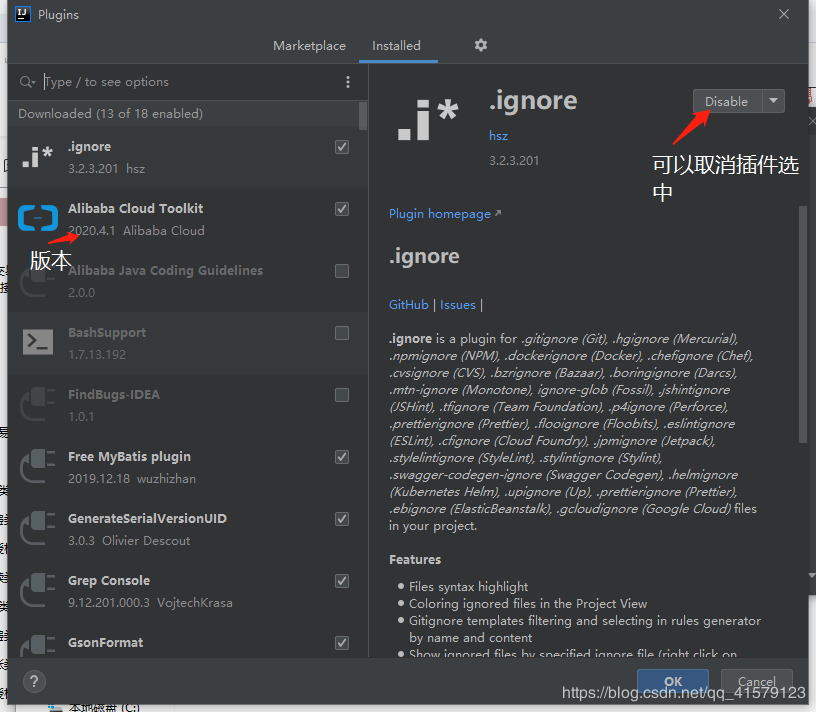Enable Alibaba Java Coding Guidelines checkbox
This screenshot has height=712, width=816.
click(342, 271)
